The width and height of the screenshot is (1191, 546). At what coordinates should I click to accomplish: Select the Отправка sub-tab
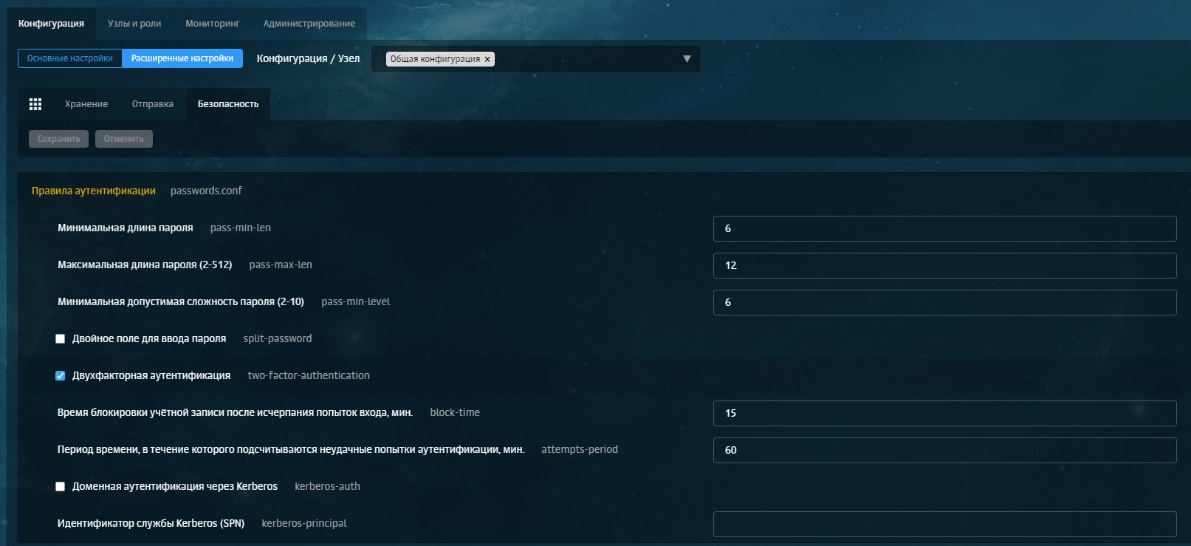pos(153,104)
